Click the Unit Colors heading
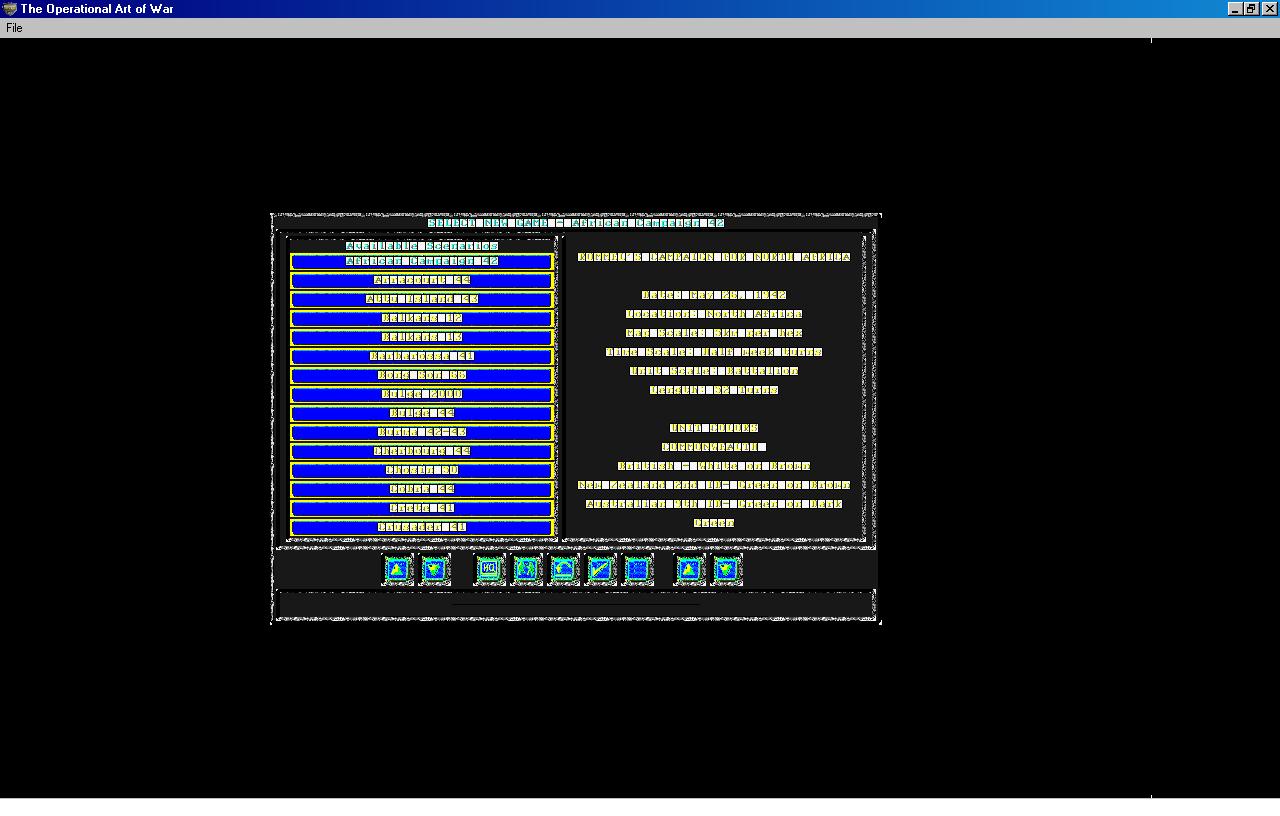Image resolution: width=1280 pixels, height=816 pixels. tap(714, 428)
